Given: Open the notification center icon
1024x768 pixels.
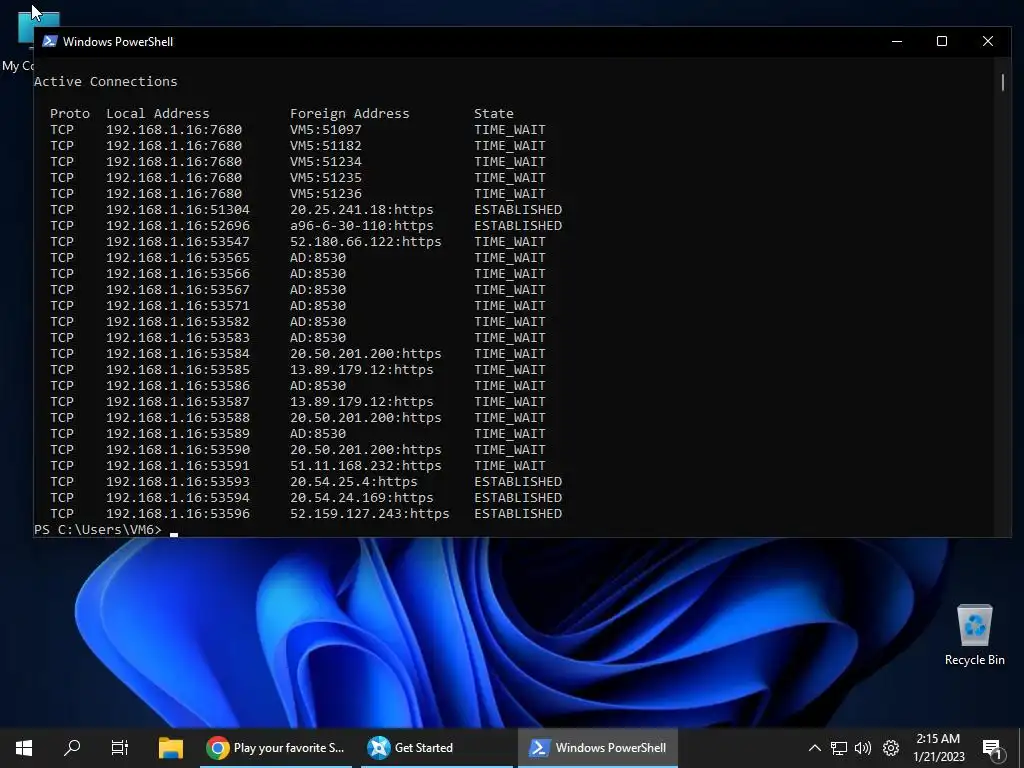Looking at the screenshot, I should 992,749.
